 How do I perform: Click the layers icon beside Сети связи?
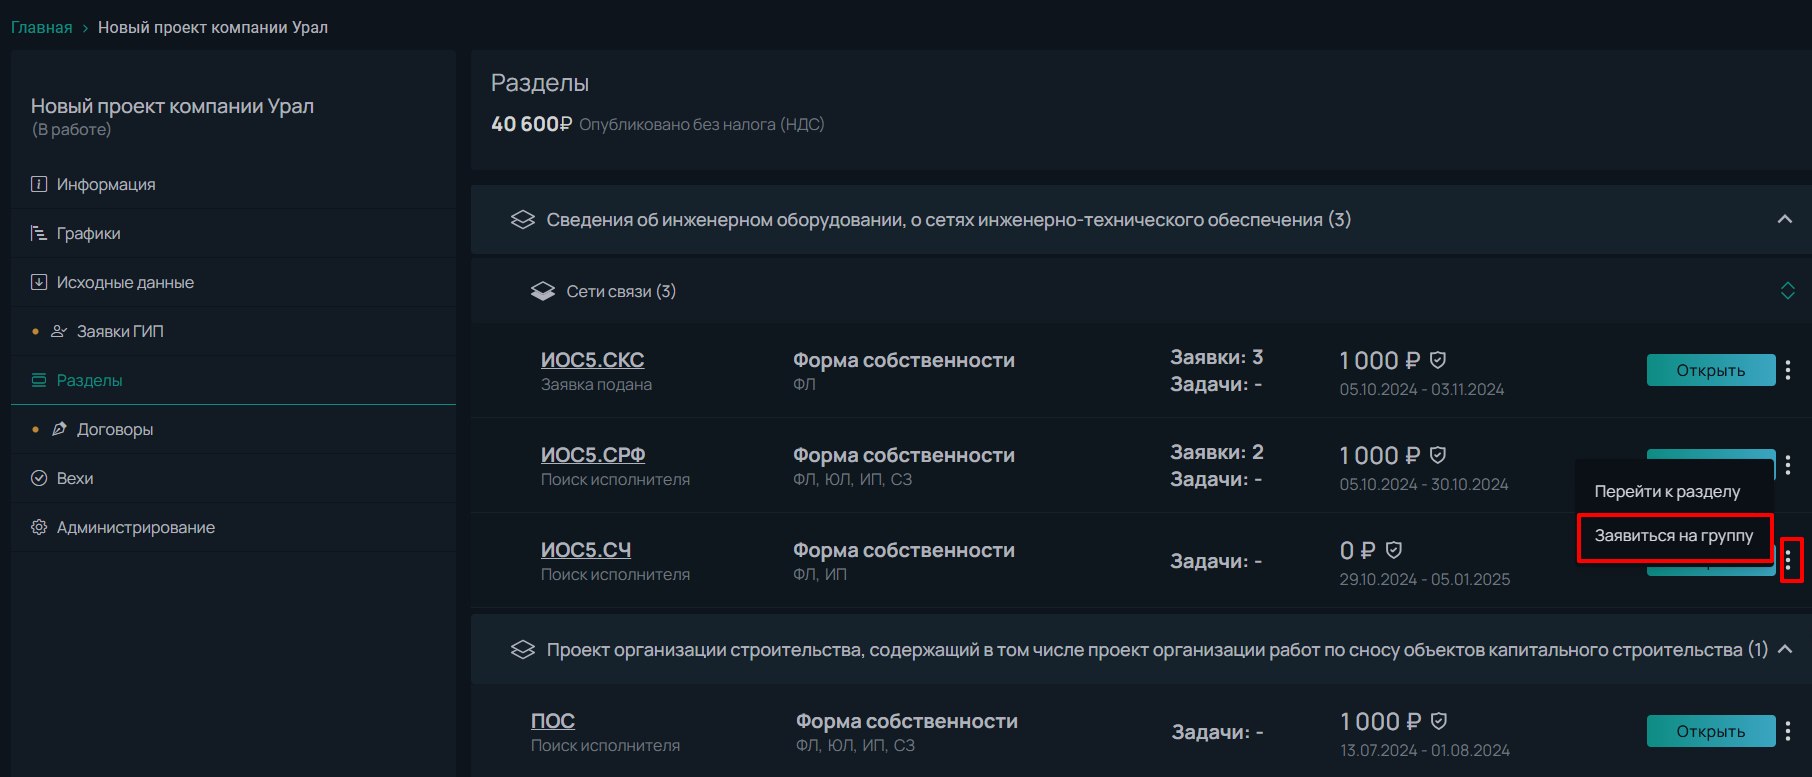point(543,291)
